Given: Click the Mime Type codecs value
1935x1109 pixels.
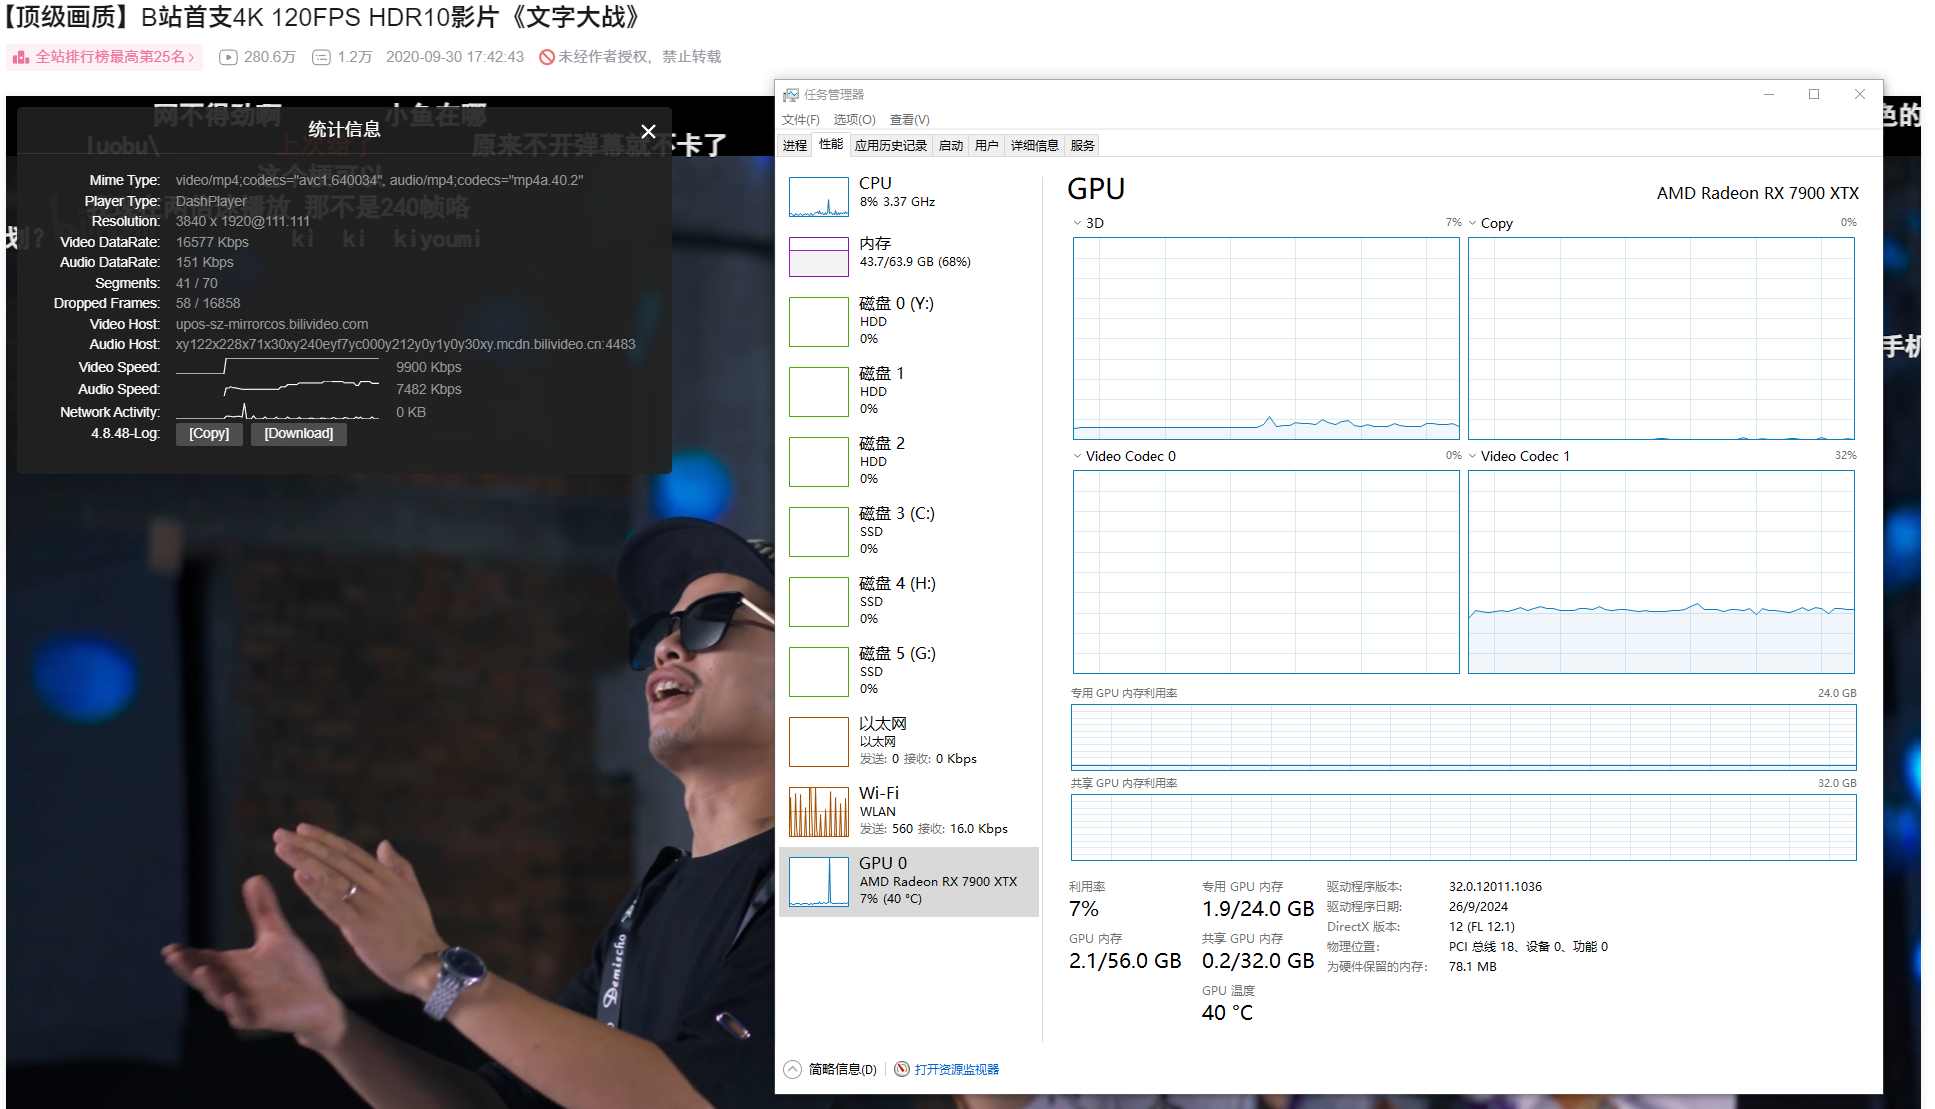Looking at the screenshot, I should (379, 180).
